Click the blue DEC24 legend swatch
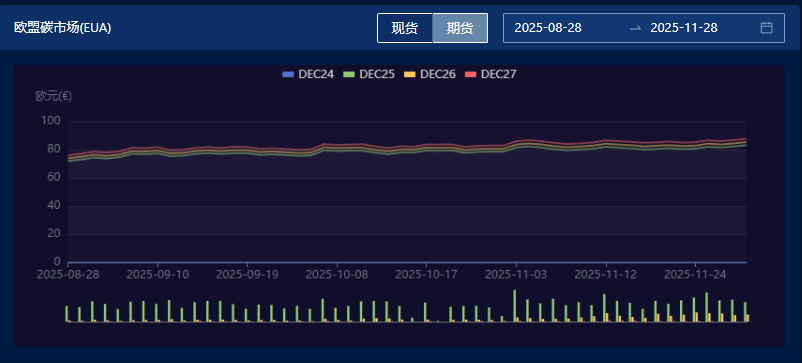This screenshot has width=802, height=363. pyautogui.click(x=288, y=75)
